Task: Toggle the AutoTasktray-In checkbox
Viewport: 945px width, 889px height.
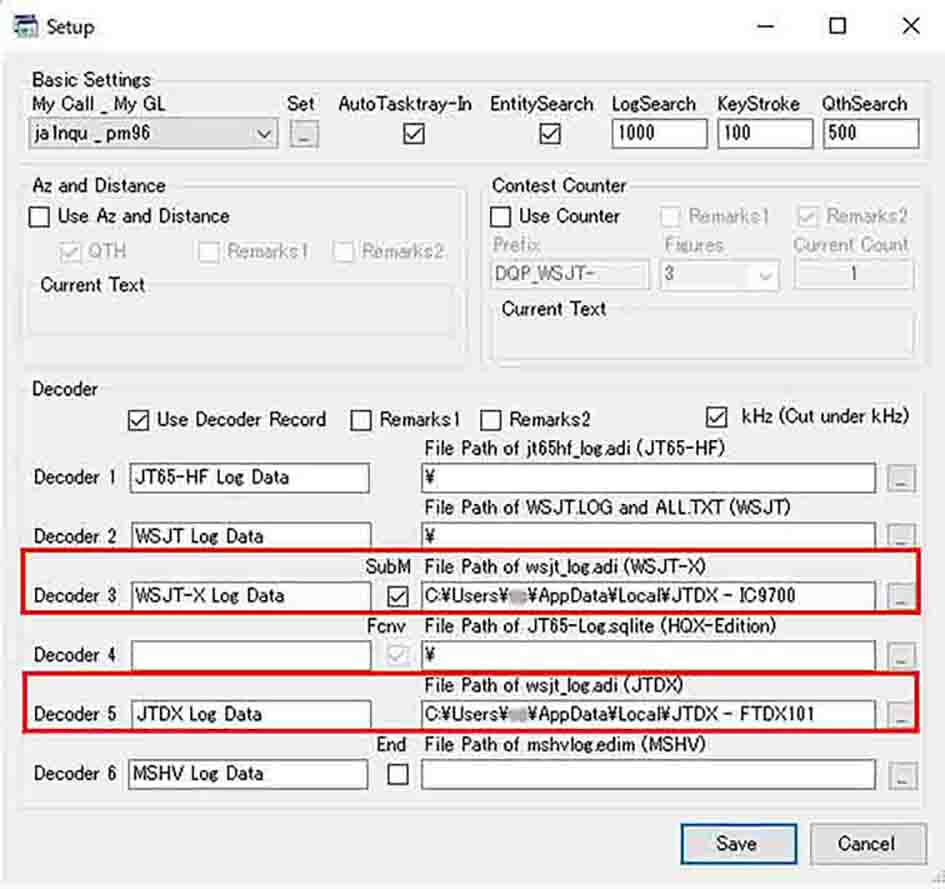Action: (414, 134)
